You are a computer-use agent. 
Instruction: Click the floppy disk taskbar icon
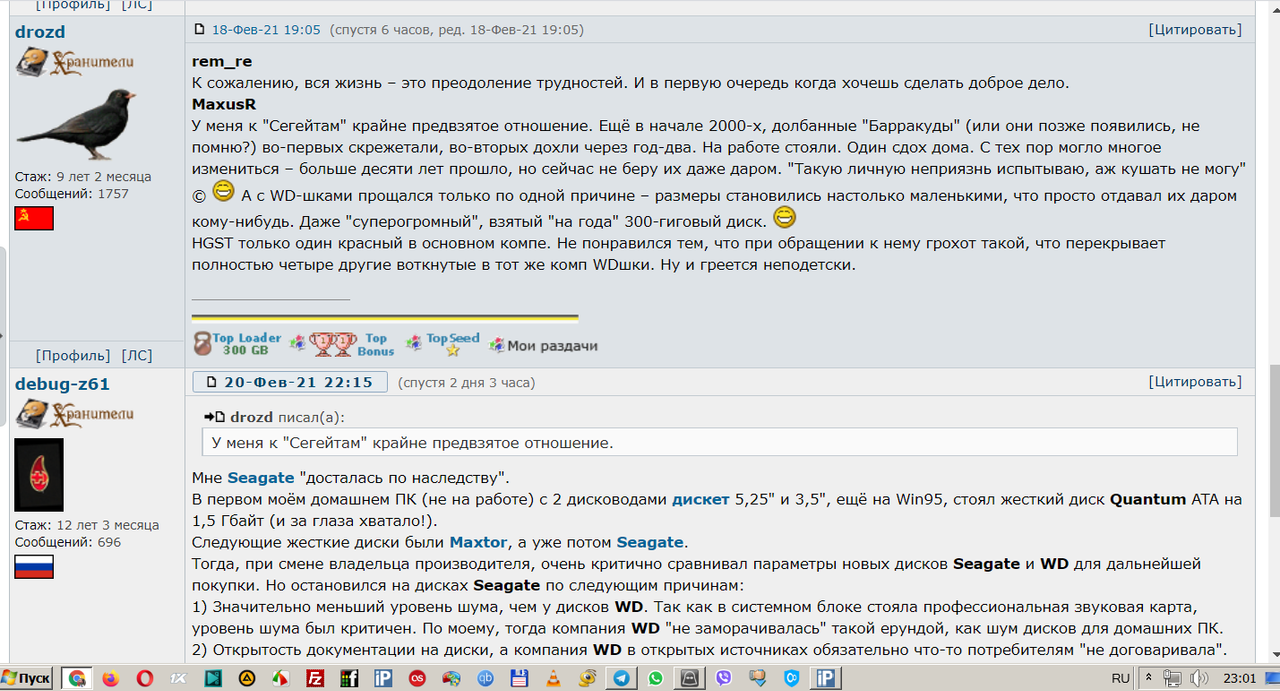click(519, 678)
